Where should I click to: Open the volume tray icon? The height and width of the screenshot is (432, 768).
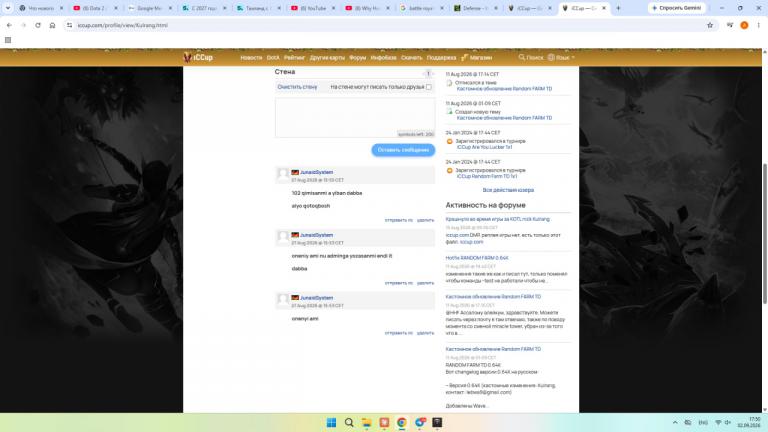pyautogui.click(x=728, y=422)
